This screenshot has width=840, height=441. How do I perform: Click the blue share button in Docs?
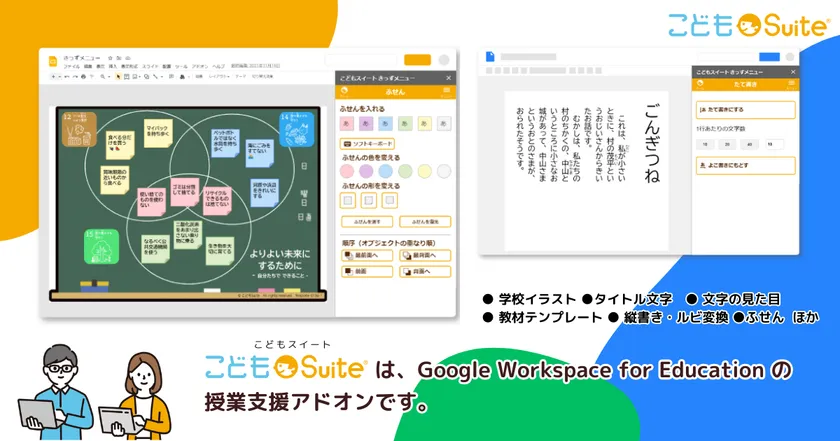coord(769,57)
